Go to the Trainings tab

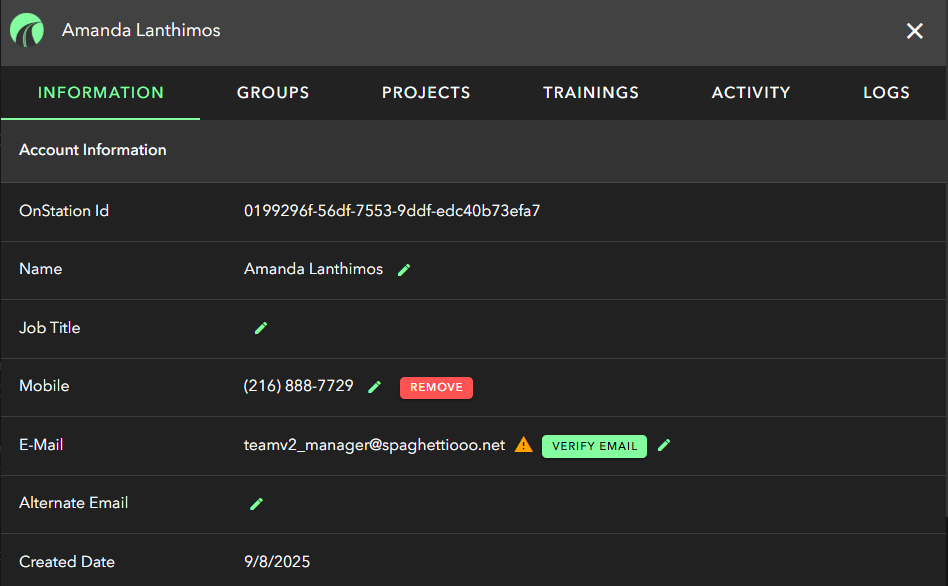[591, 93]
